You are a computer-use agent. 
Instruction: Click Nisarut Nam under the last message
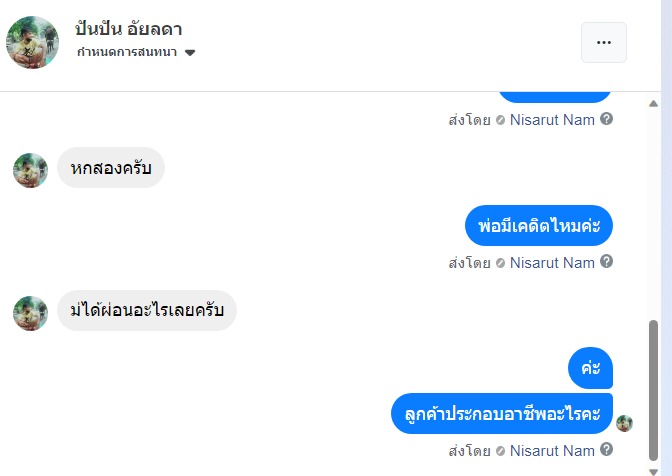(552, 451)
